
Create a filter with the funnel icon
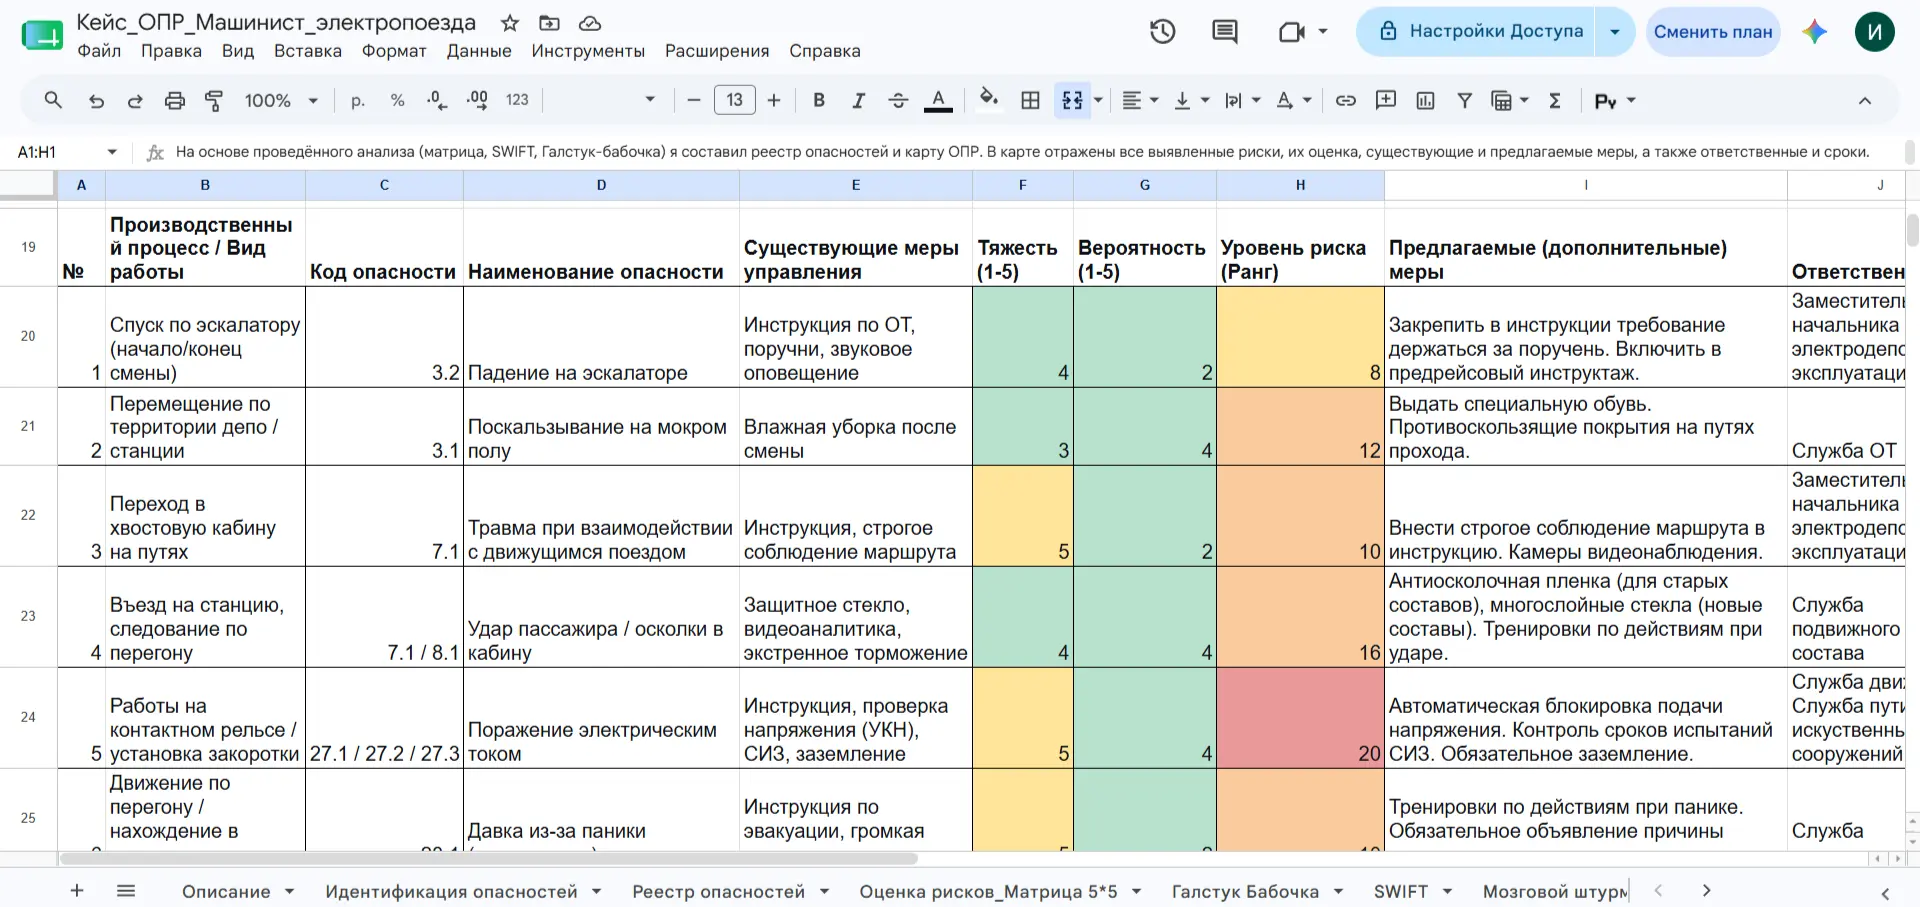(1465, 100)
